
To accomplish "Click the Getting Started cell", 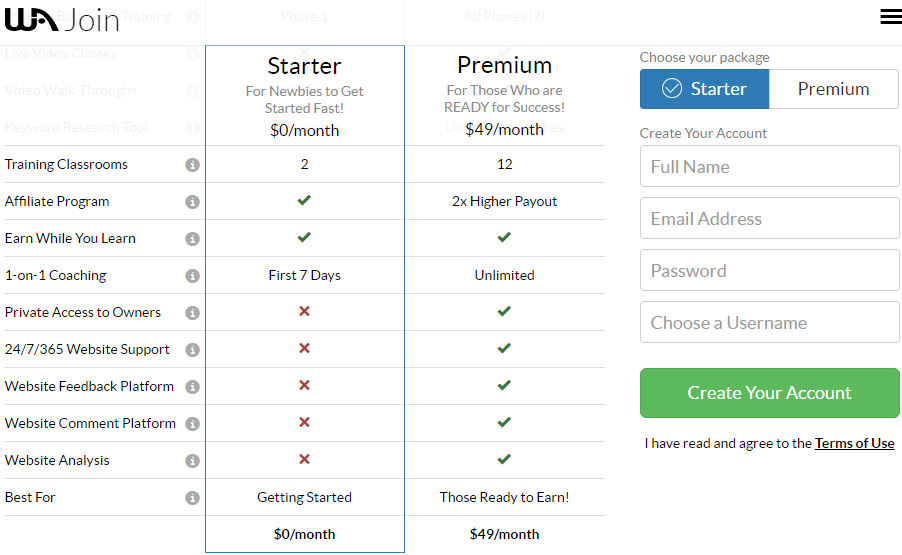I will [x=304, y=497].
